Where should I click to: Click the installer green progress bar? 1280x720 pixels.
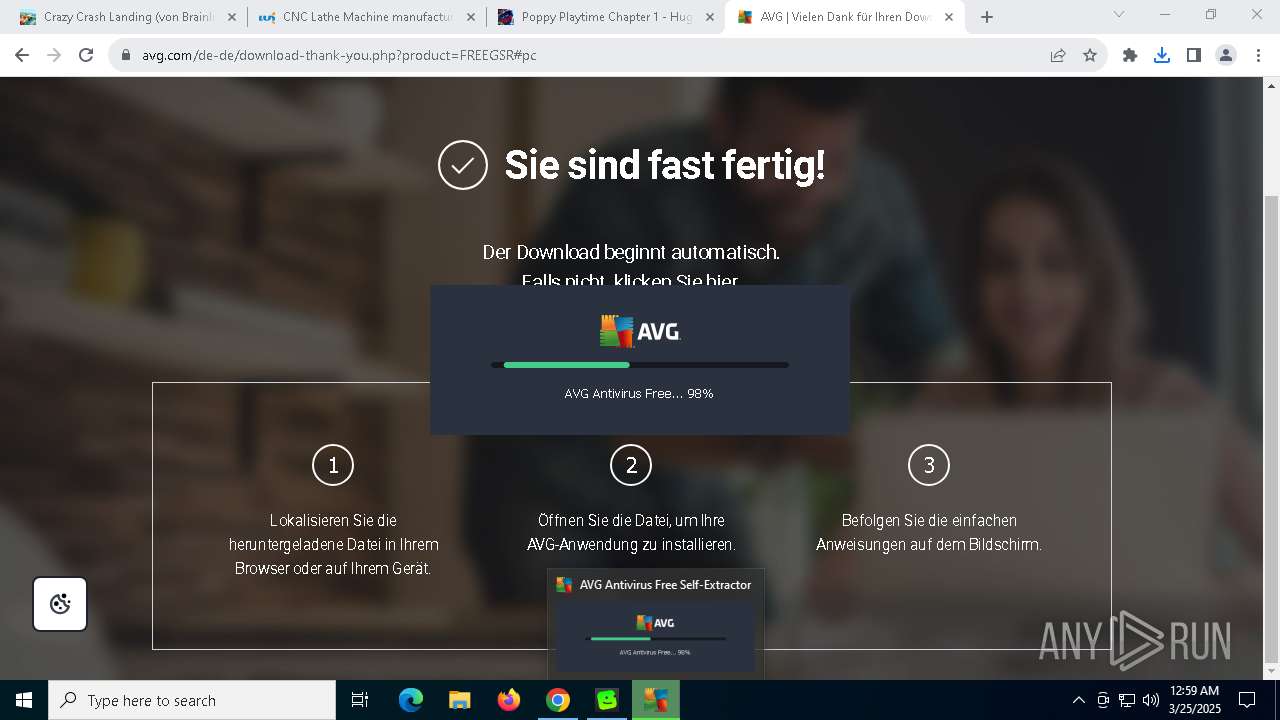tap(640, 365)
